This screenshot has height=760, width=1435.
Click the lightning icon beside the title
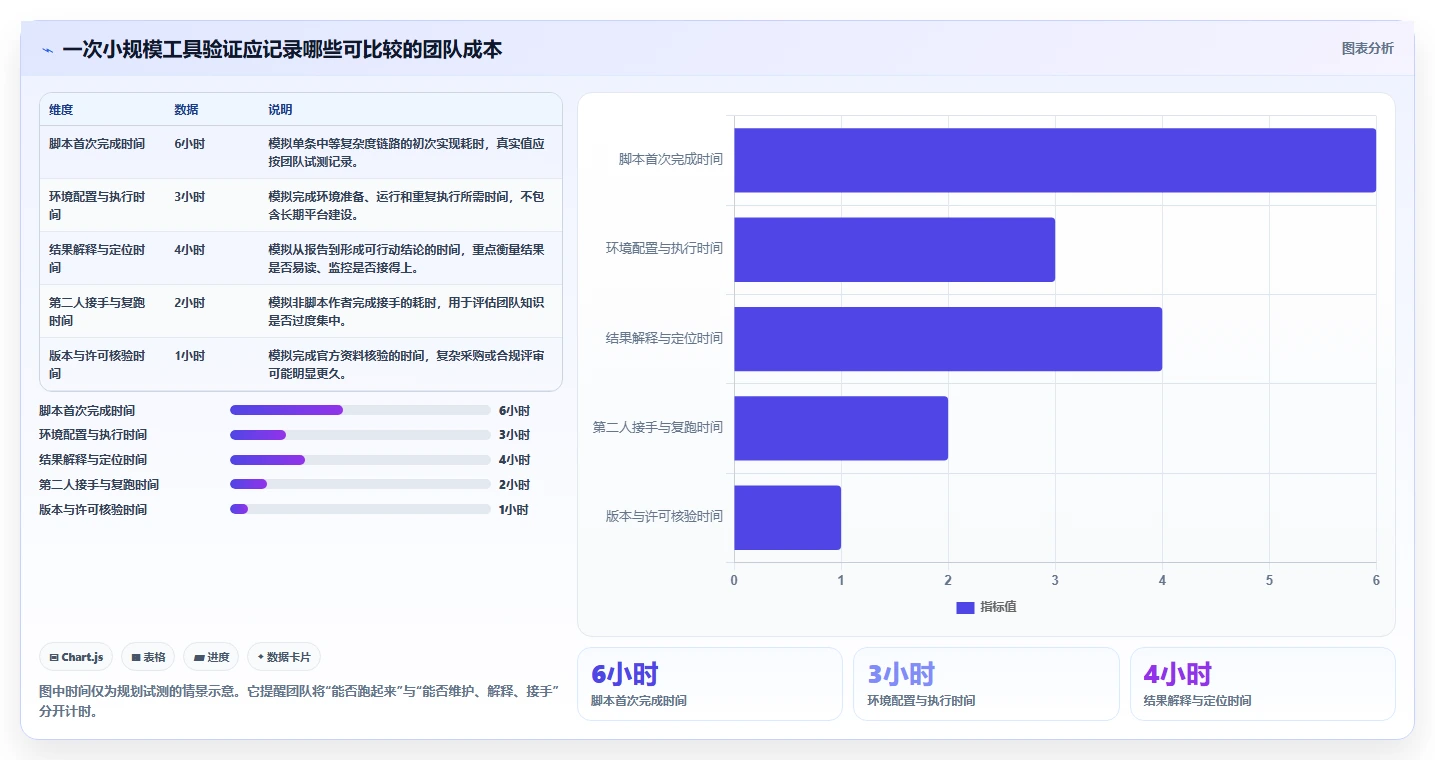pos(47,50)
